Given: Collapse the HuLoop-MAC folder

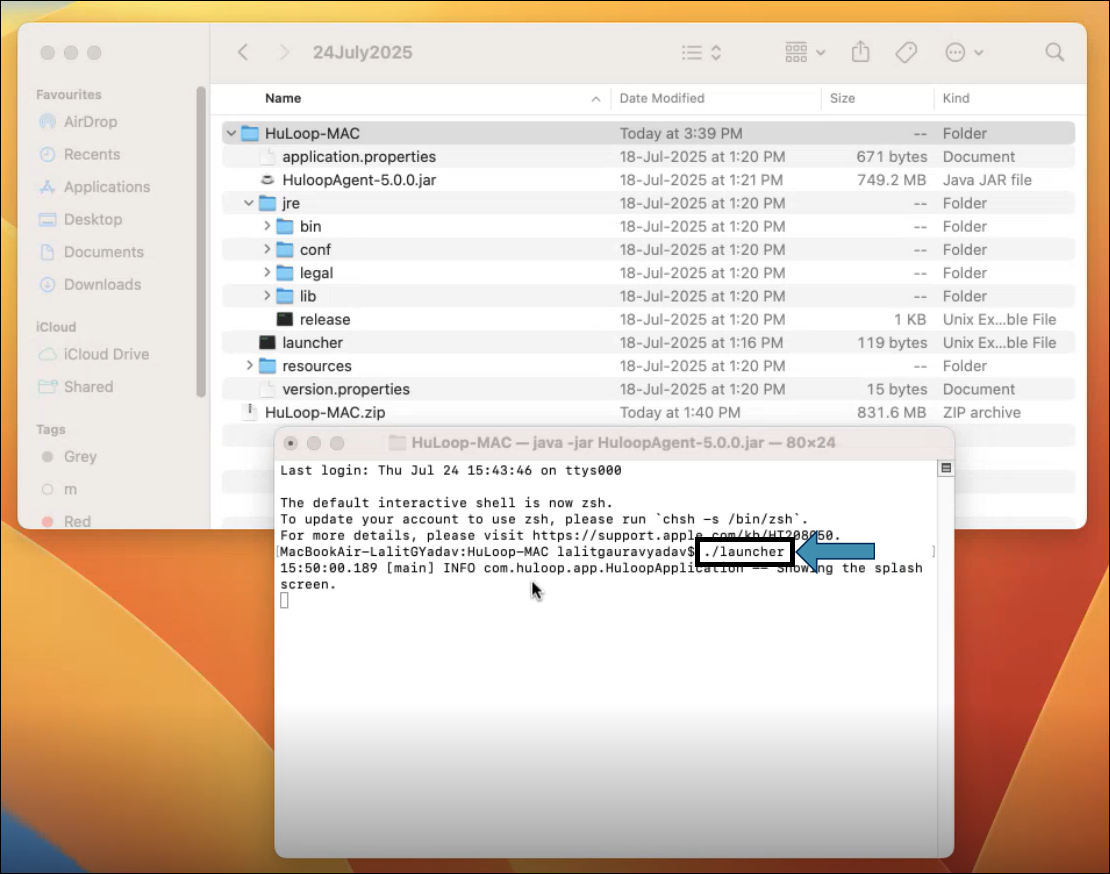Looking at the screenshot, I should (x=232, y=134).
